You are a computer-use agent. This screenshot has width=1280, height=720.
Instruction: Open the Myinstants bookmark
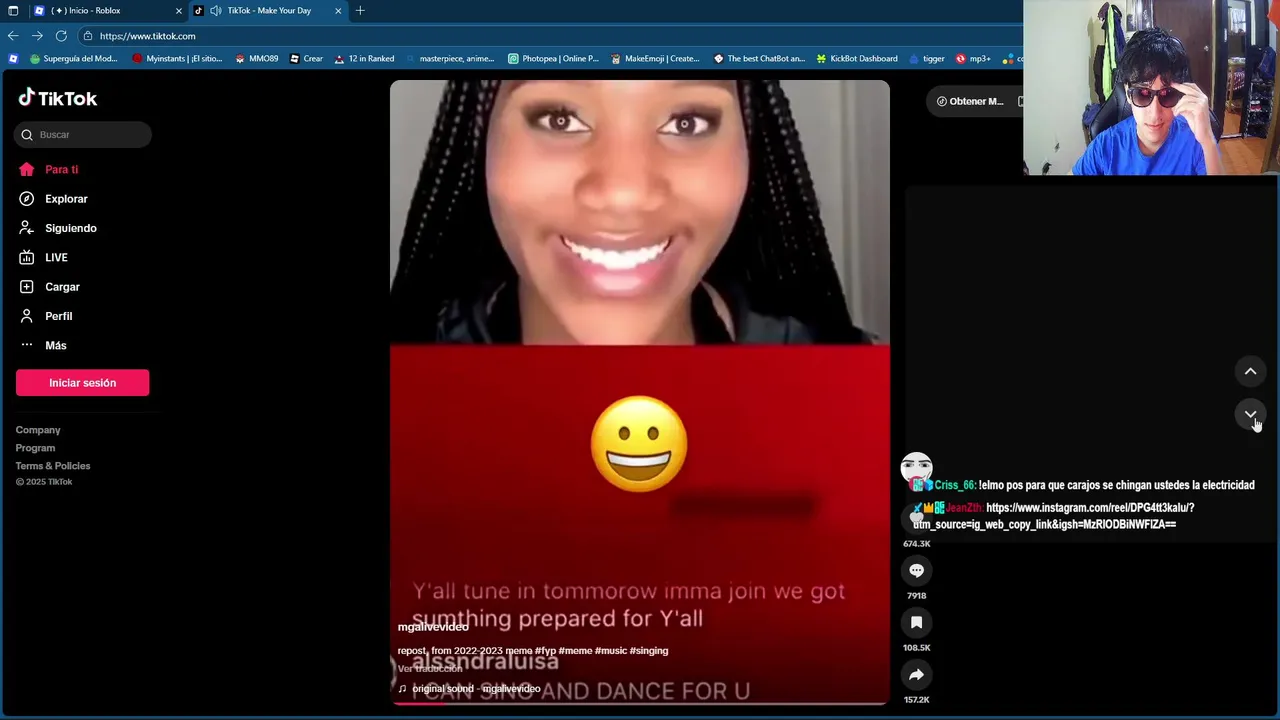coord(177,59)
